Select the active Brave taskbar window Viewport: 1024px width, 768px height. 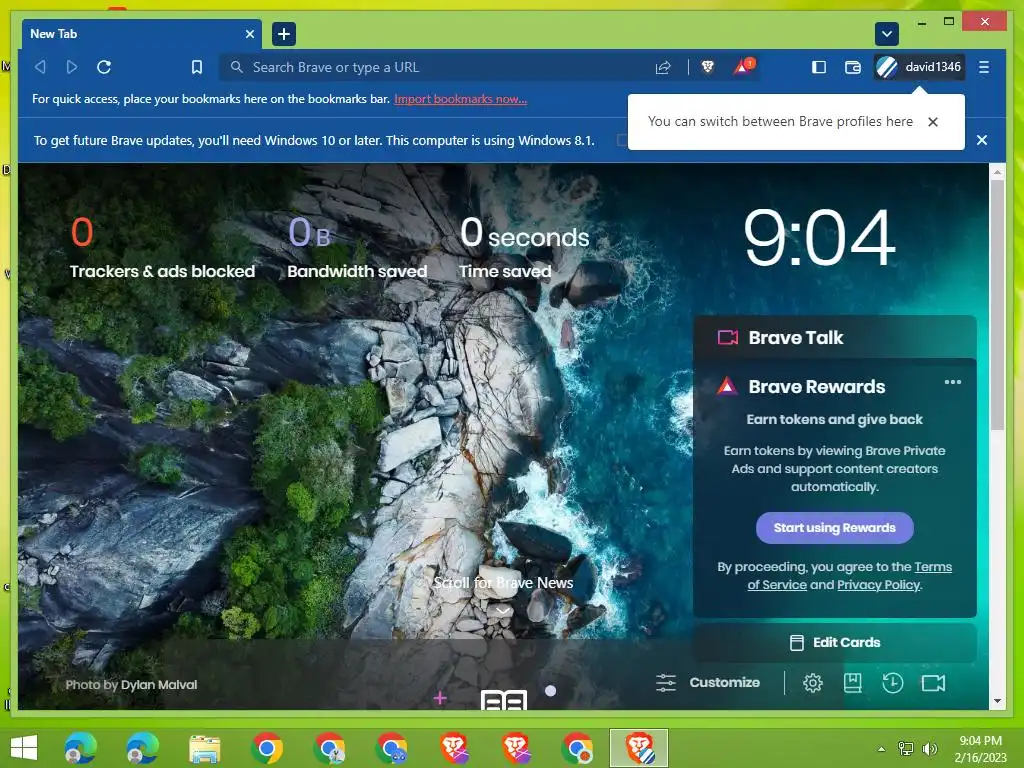639,748
